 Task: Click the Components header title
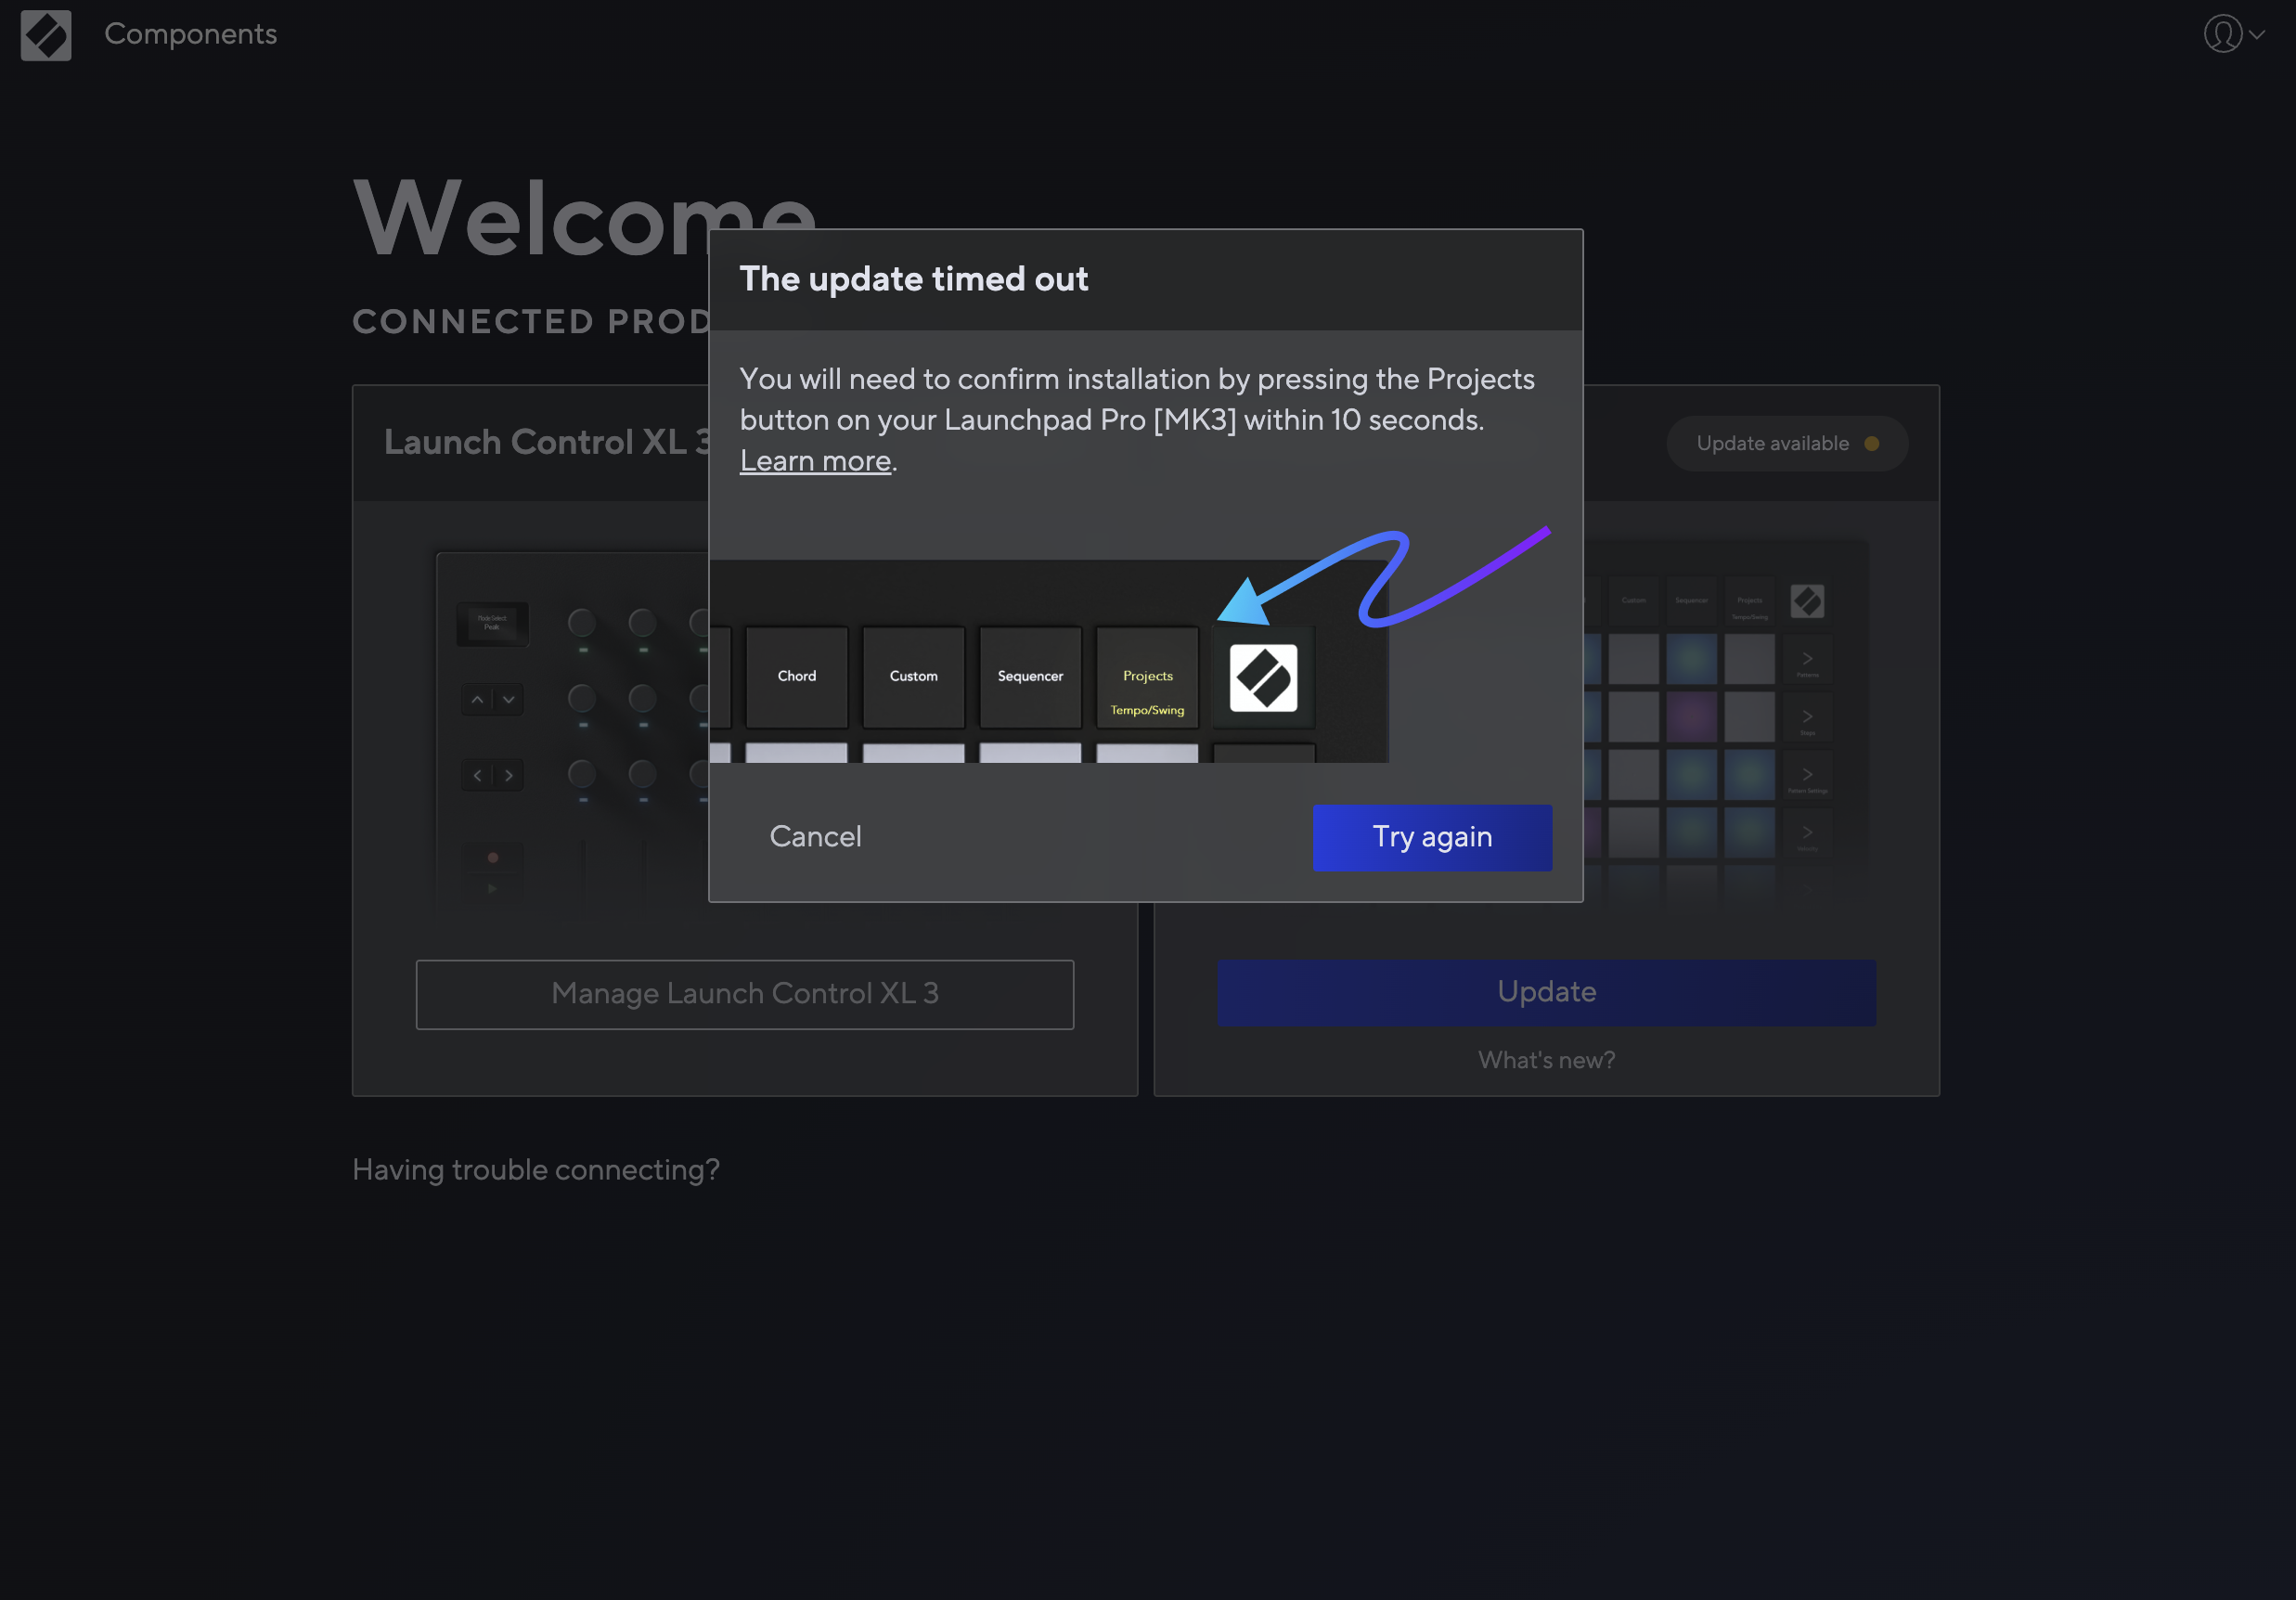pyautogui.click(x=190, y=35)
